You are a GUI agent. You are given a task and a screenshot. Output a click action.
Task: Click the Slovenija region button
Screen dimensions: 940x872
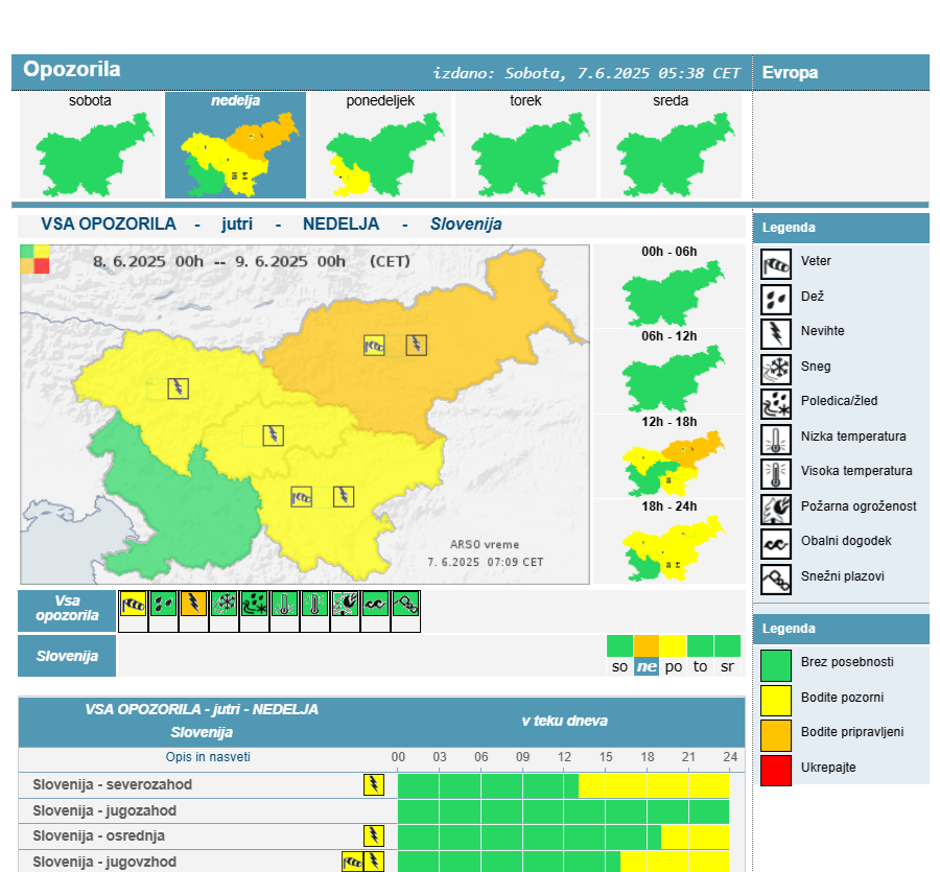point(67,656)
